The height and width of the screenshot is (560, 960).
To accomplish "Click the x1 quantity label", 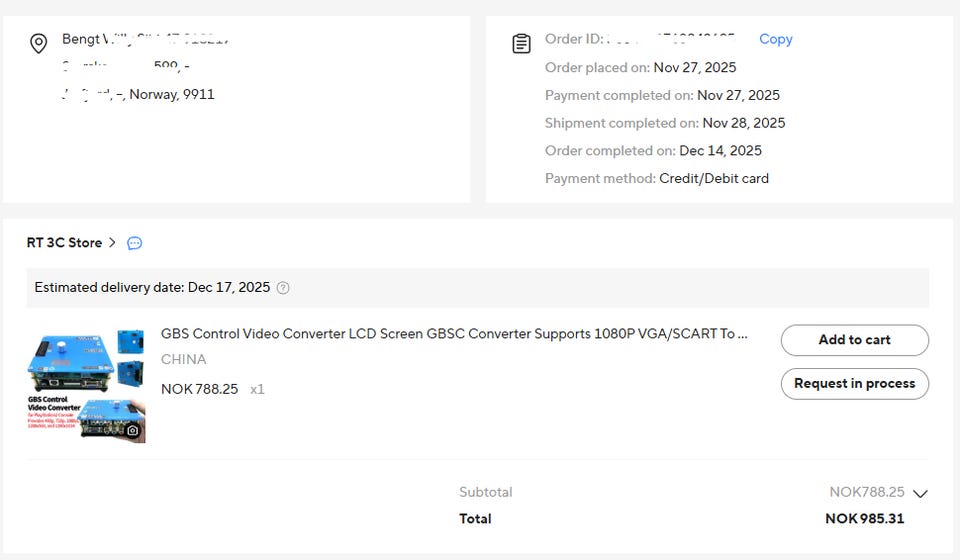I will pyautogui.click(x=257, y=389).
